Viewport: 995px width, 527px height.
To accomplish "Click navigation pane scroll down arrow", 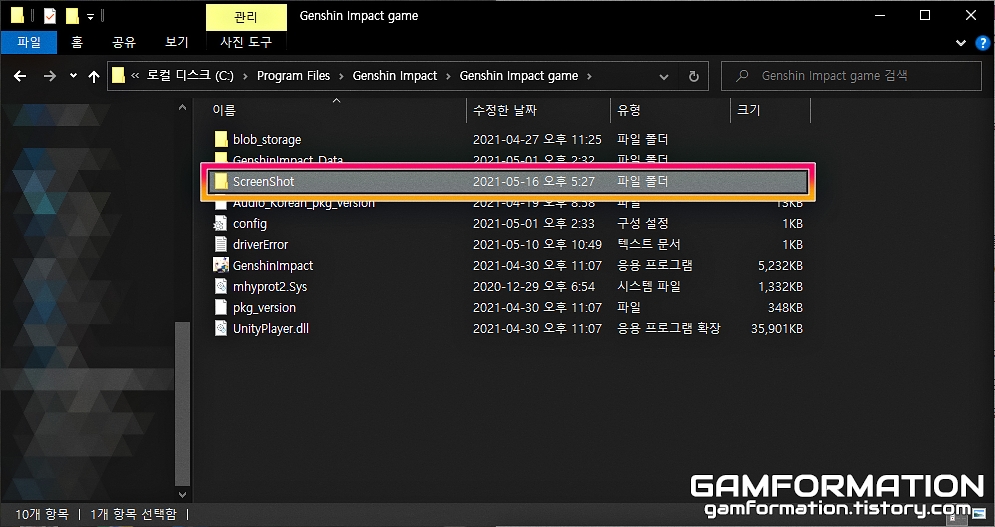I will coord(183,494).
